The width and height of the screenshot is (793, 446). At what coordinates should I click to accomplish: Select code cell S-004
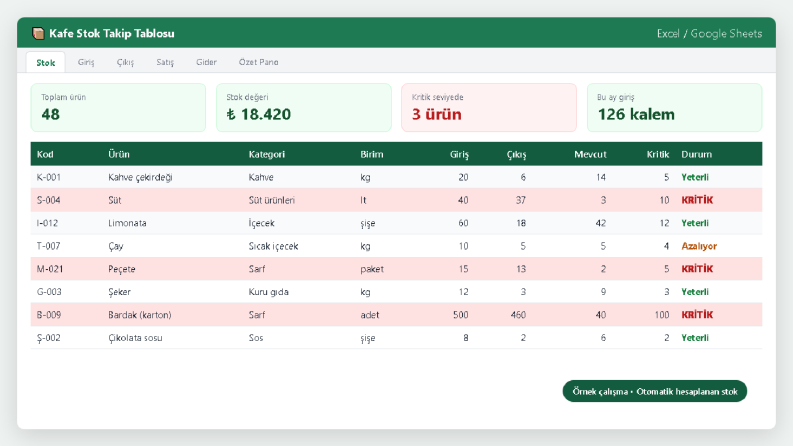pos(49,200)
